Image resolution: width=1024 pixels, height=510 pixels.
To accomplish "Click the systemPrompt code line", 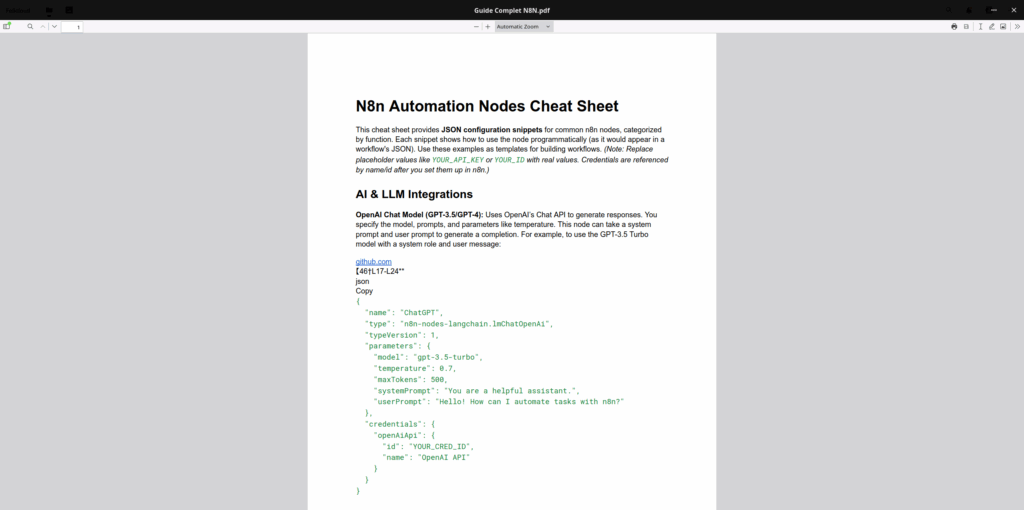I will [477, 391].
